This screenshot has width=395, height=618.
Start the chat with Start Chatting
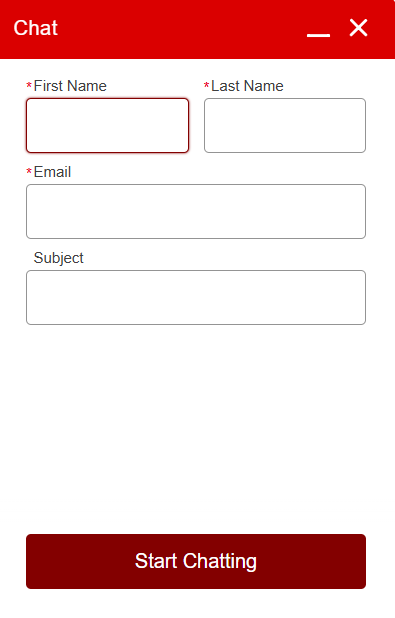[196, 561]
